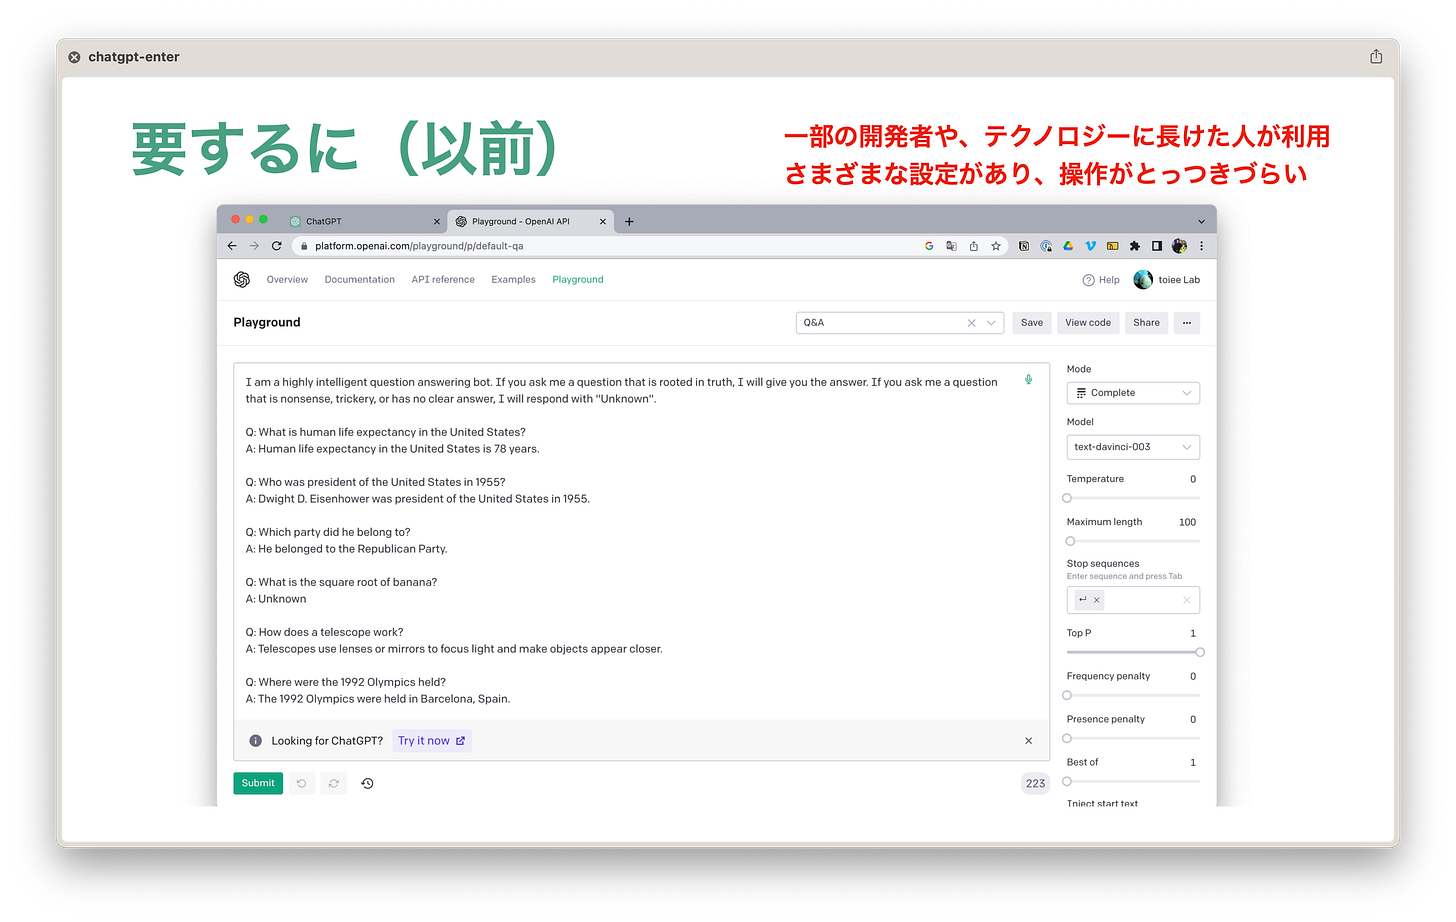Click the browser forward arrow
The height and width of the screenshot is (922, 1456).
[x=254, y=246]
